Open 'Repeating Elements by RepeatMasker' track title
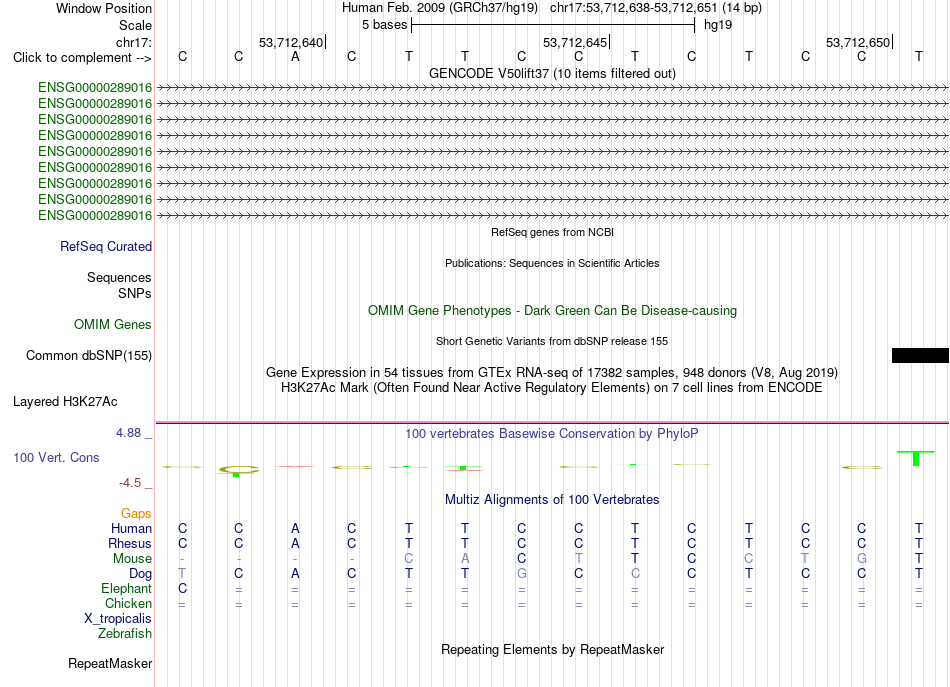Screen dimensions: 950x687 (552, 649)
